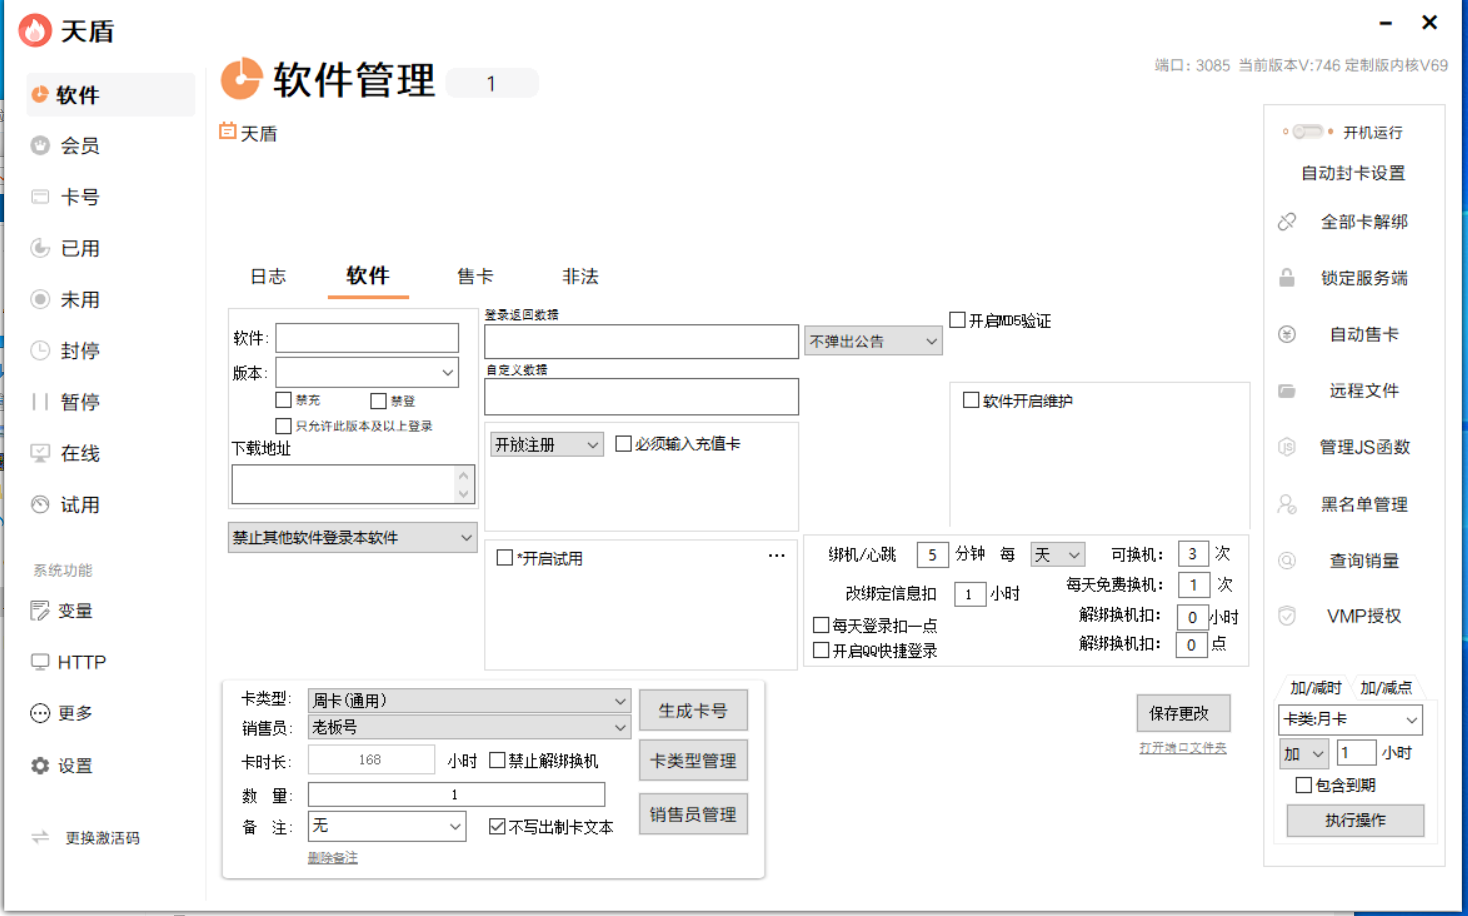Open the 卡类:月卡 dropdown
This screenshot has width=1468, height=916.
tap(1350, 719)
